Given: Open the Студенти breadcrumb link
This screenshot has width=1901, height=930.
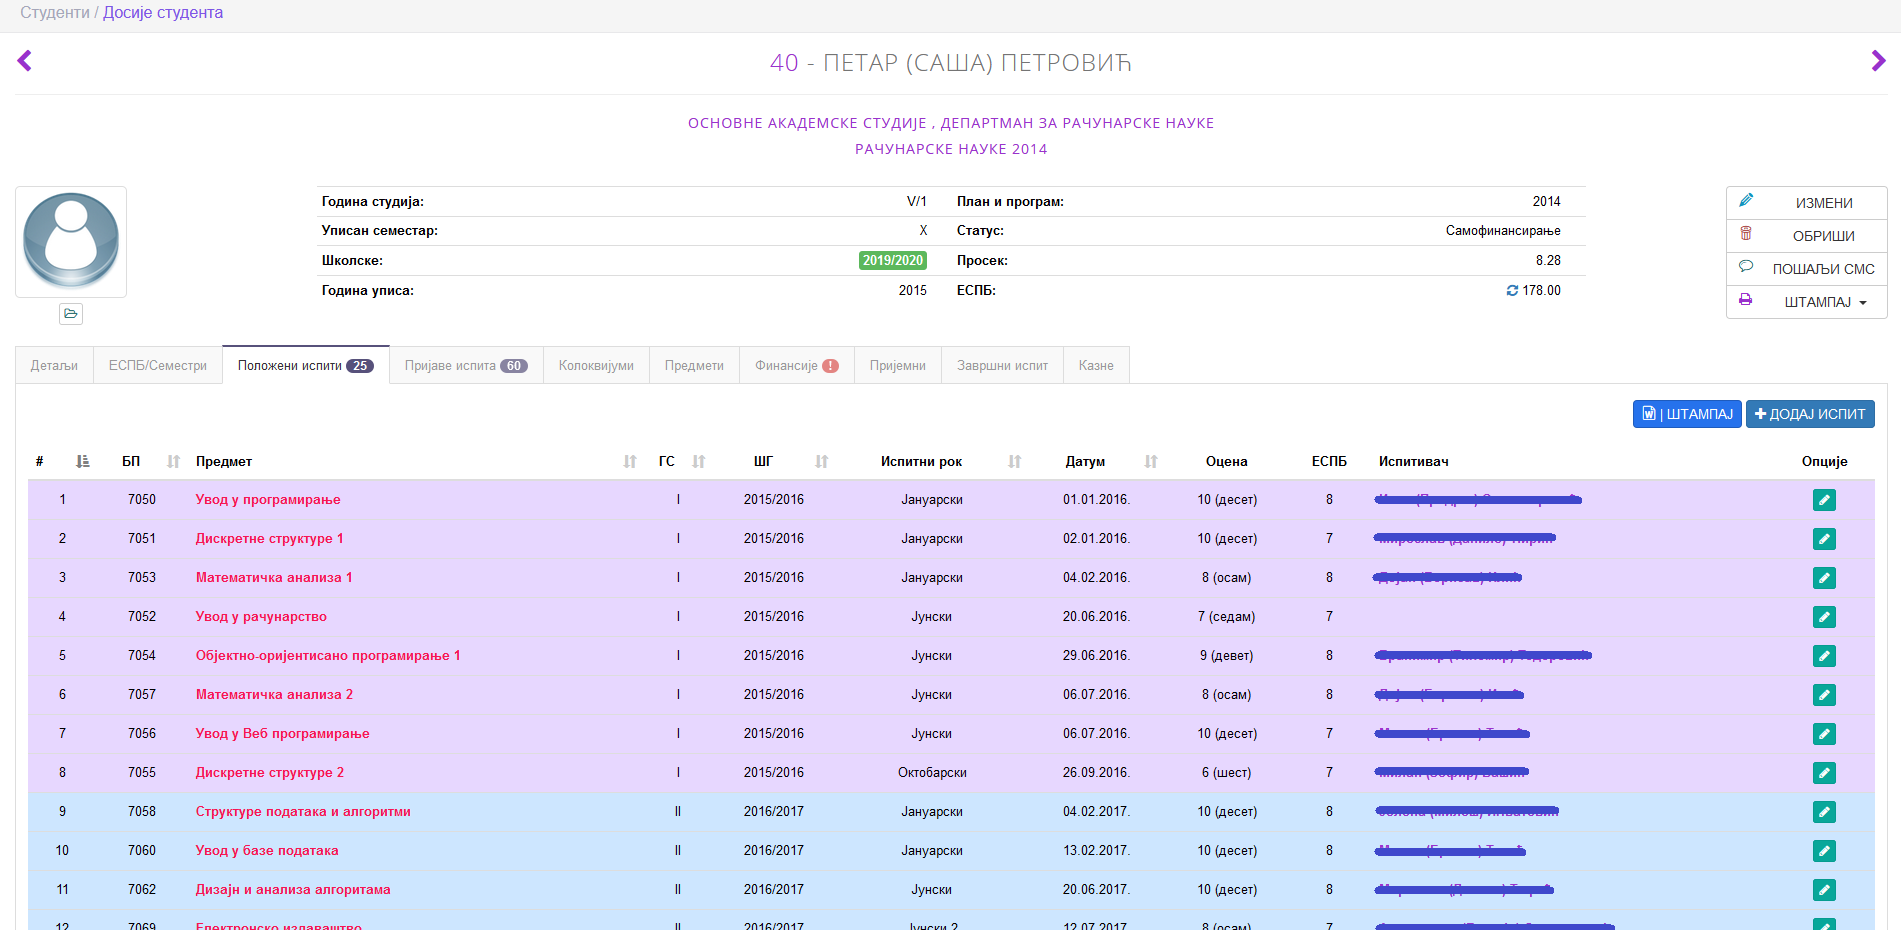Looking at the screenshot, I should tap(54, 13).
